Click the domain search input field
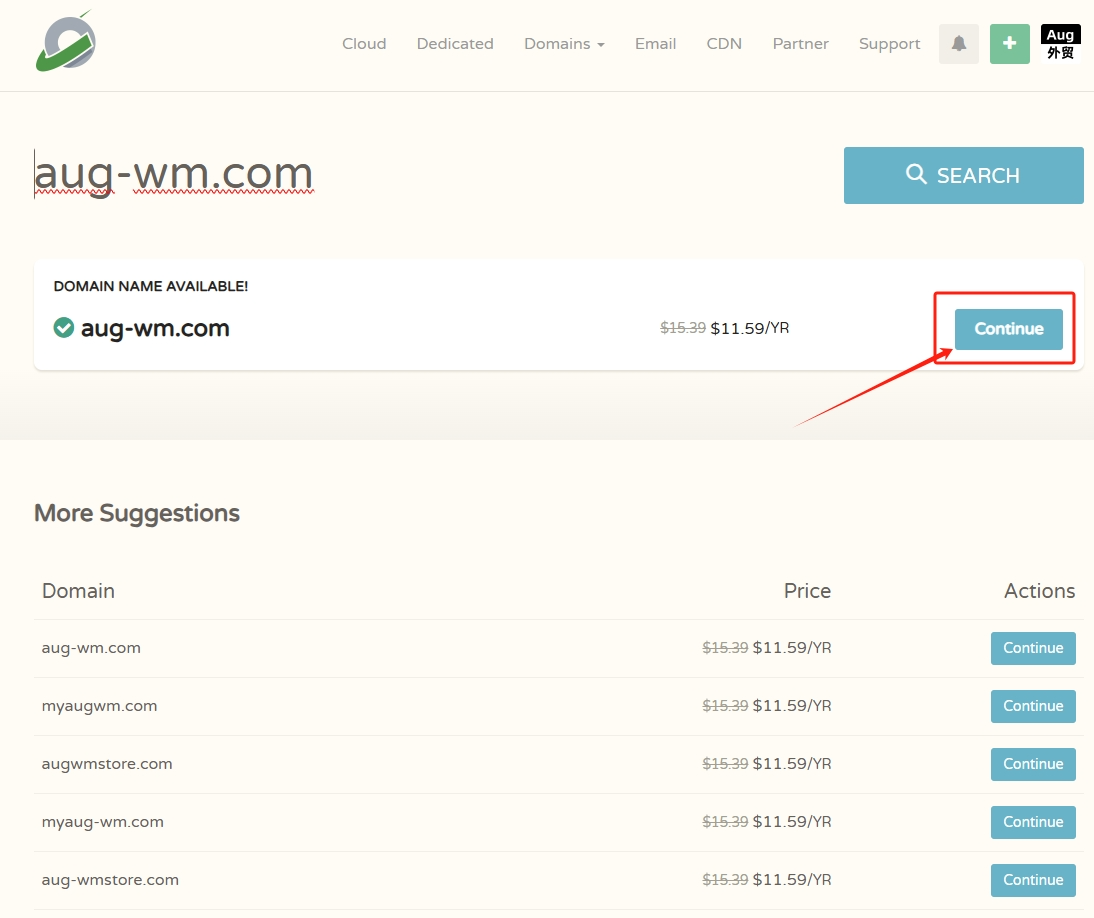 420,175
